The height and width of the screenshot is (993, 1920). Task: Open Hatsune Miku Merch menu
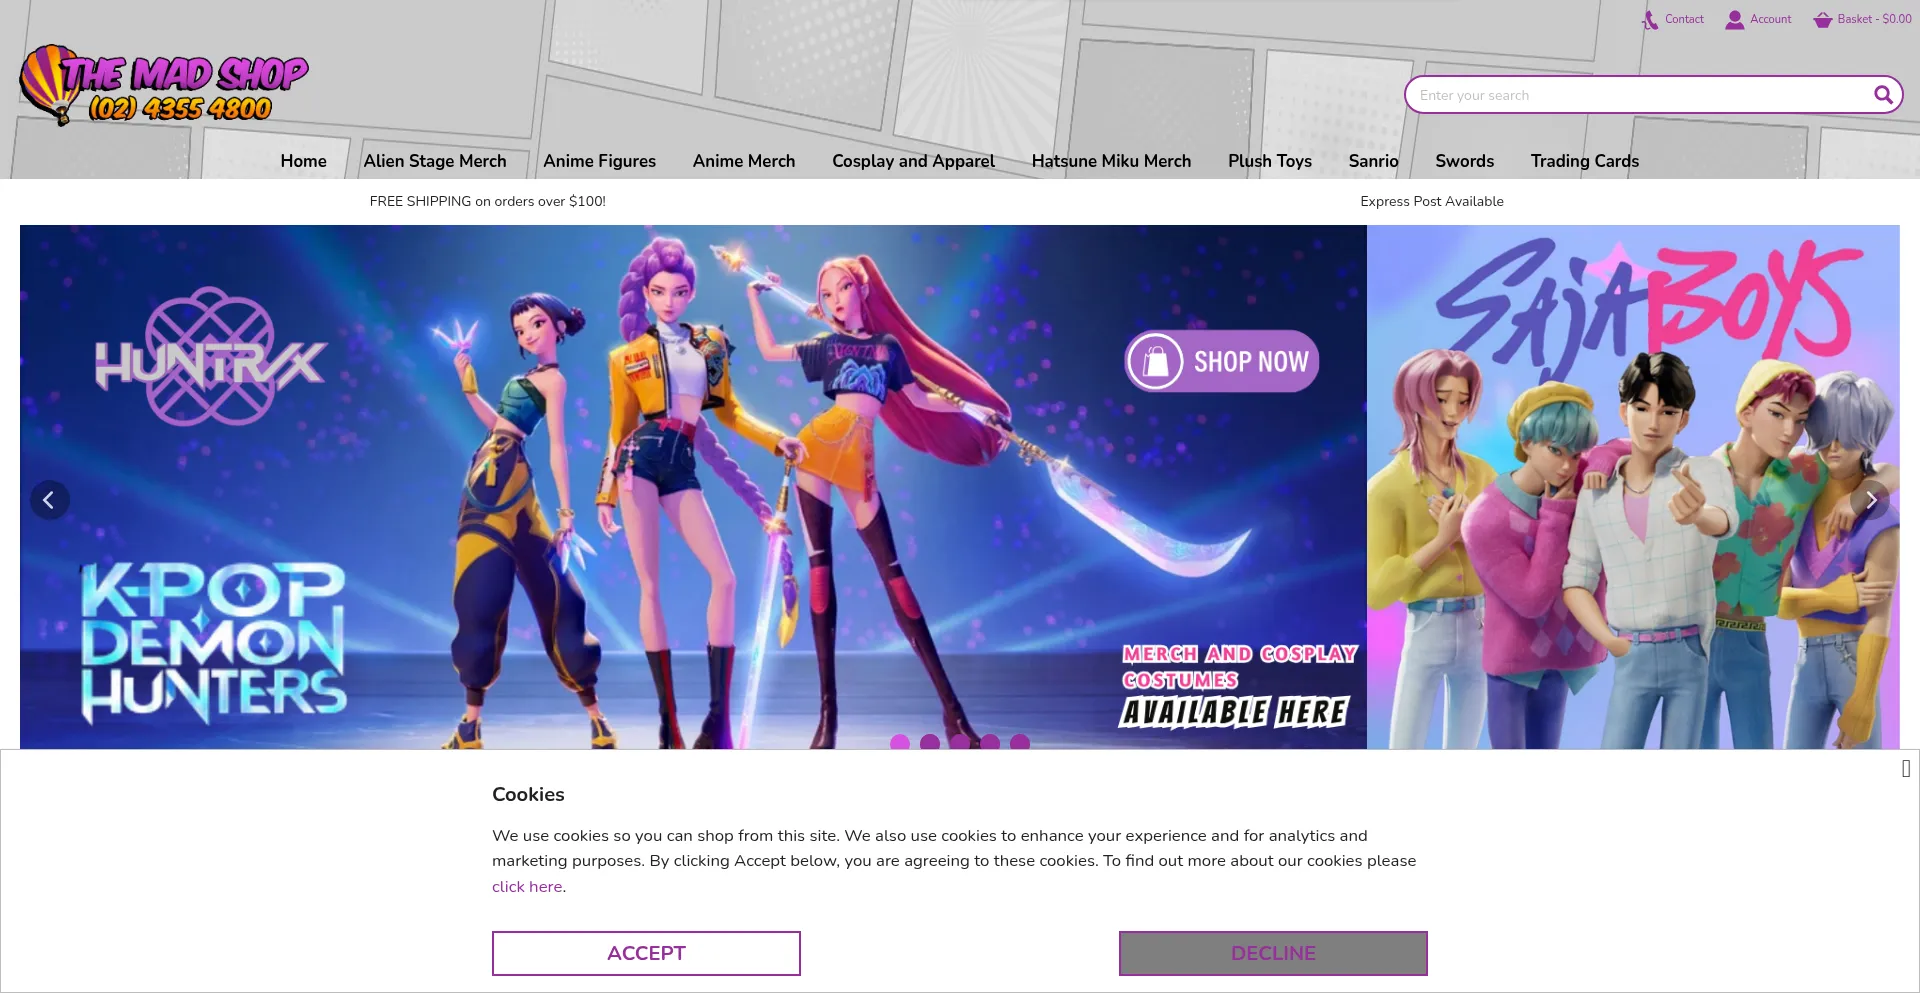click(x=1111, y=161)
